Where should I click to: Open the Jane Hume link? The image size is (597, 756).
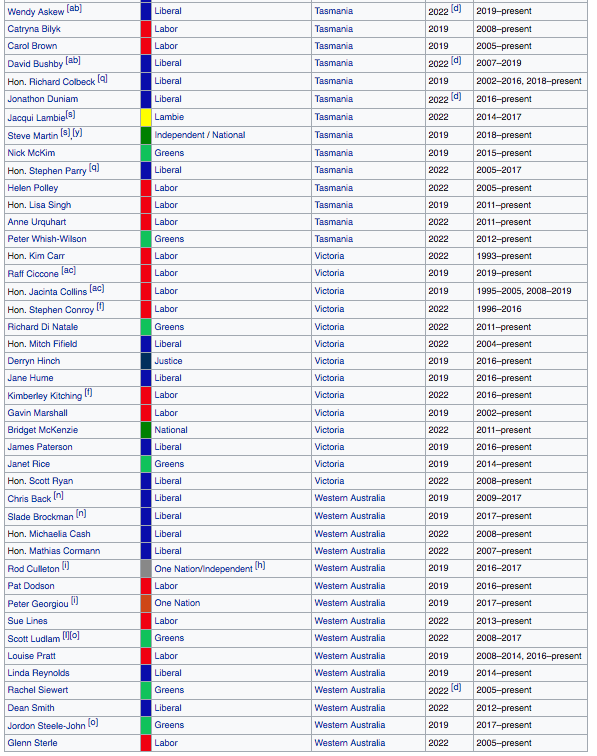pyautogui.click(x=30, y=378)
